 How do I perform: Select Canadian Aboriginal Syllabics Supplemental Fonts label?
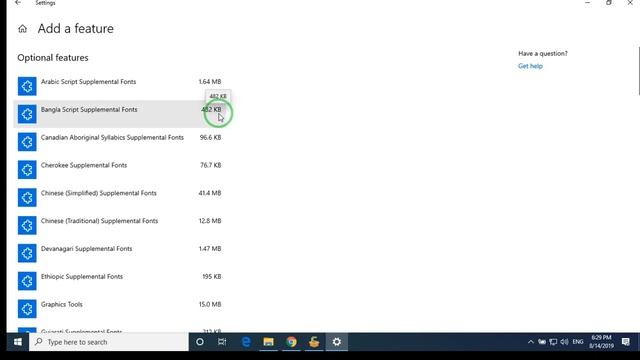(112, 138)
